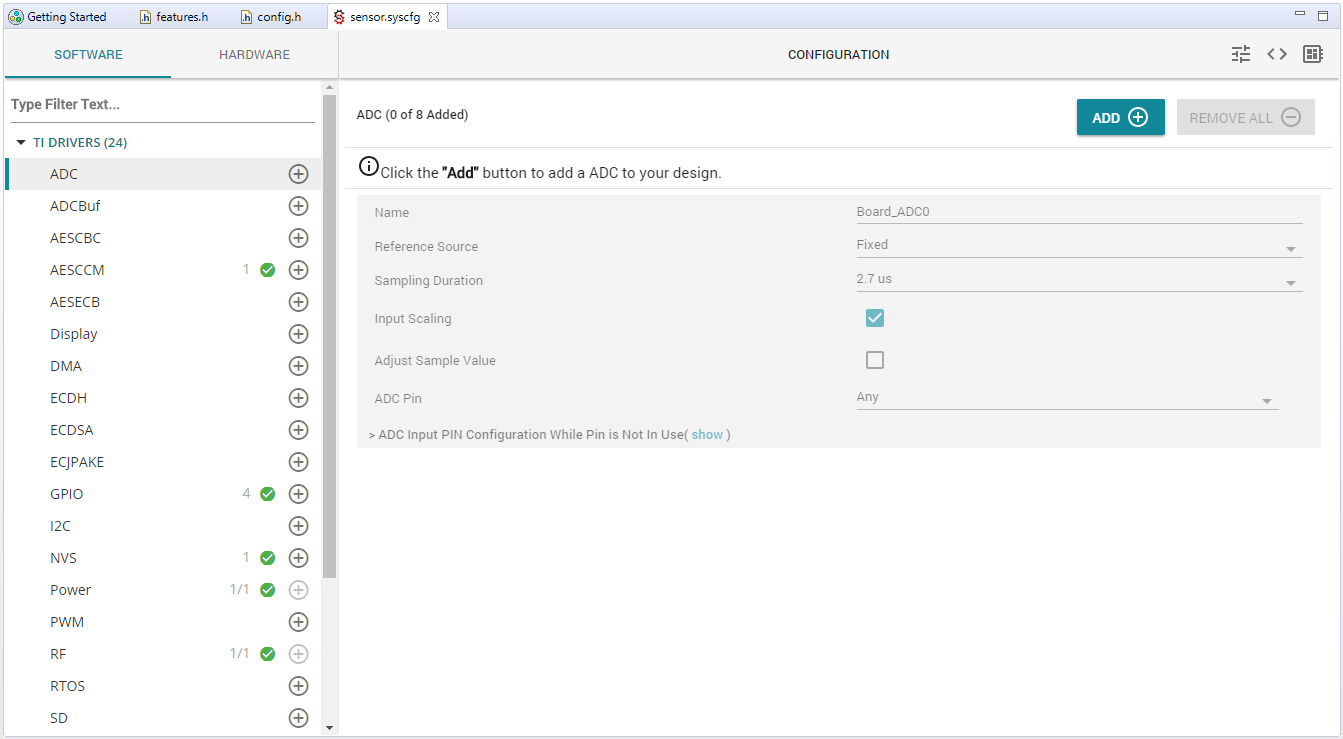The image size is (1343, 739).
Task: Add another NVS instance with plus icon
Action: pyautogui.click(x=298, y=558)
